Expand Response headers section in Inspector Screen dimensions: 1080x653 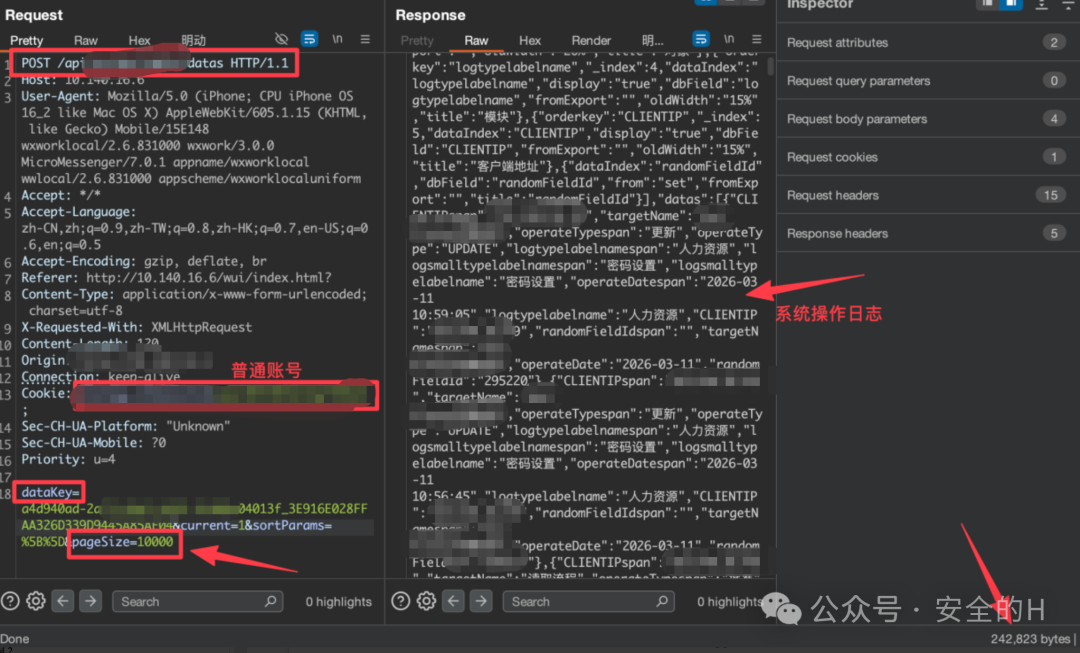[x=927, y=234]
